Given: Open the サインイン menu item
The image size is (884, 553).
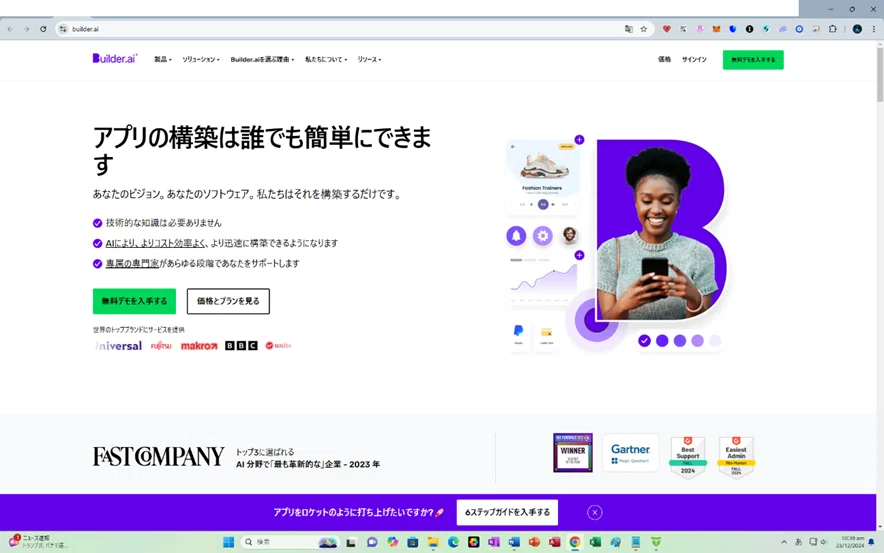Looking at the screenshot, I should 694,59.
